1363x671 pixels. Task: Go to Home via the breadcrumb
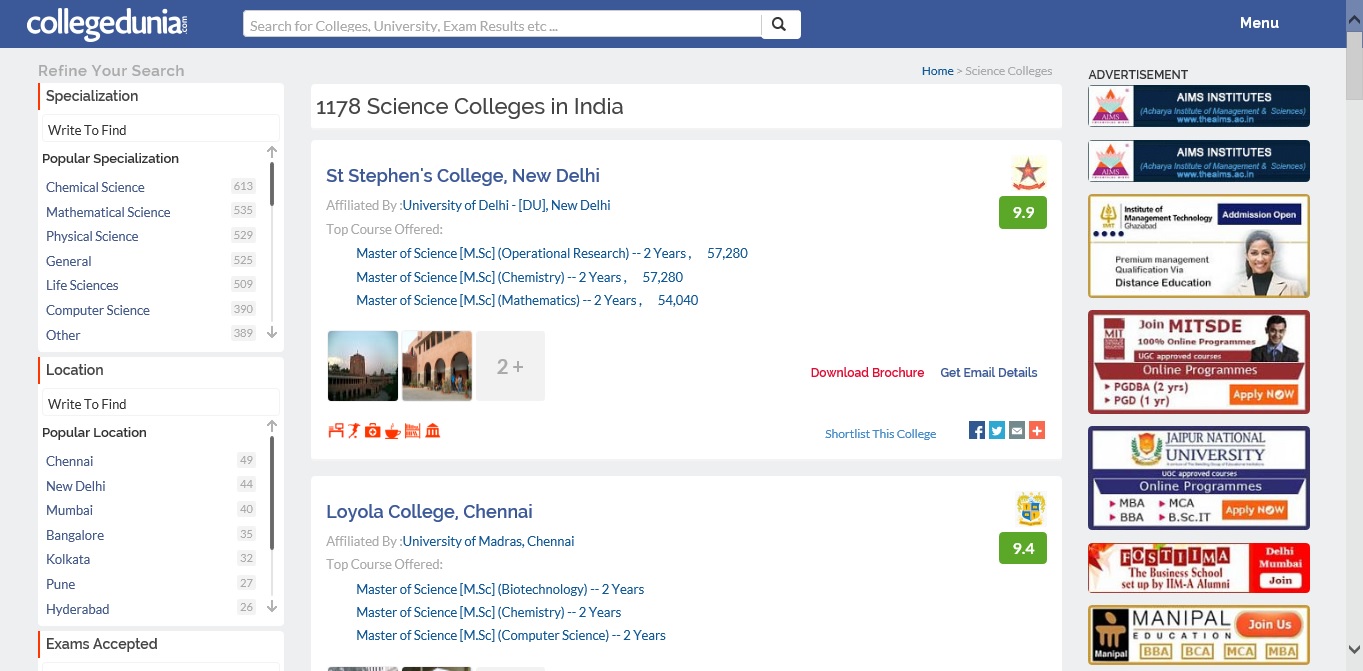point(937,71)
